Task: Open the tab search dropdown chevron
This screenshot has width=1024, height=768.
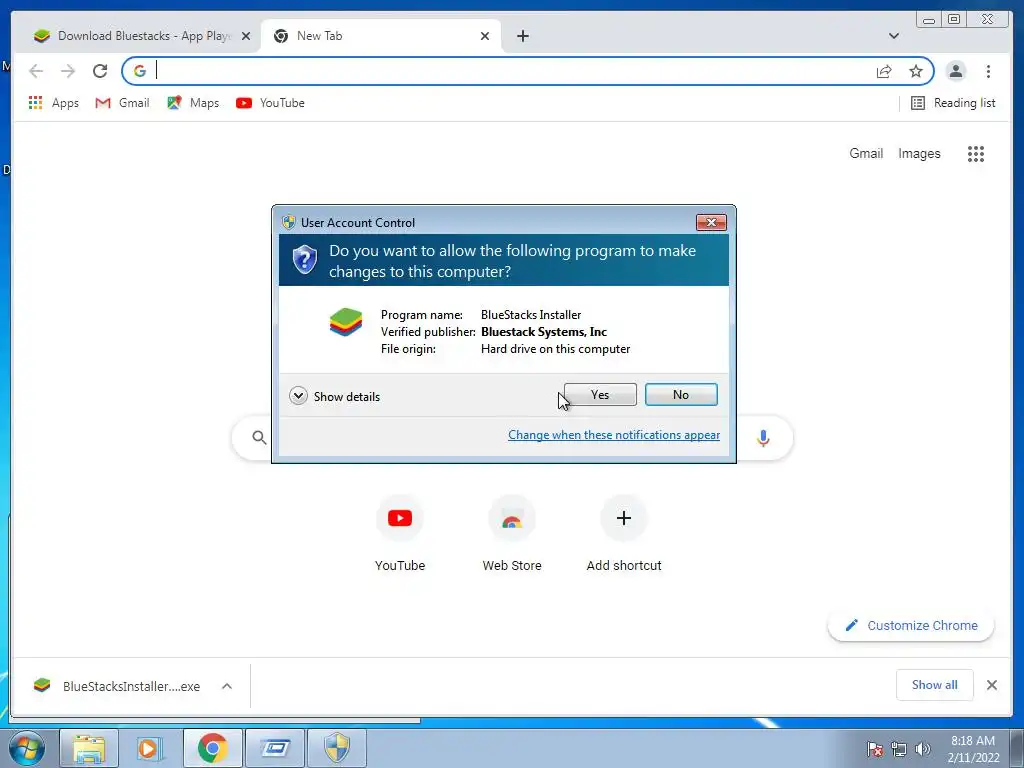Action: 893,36
